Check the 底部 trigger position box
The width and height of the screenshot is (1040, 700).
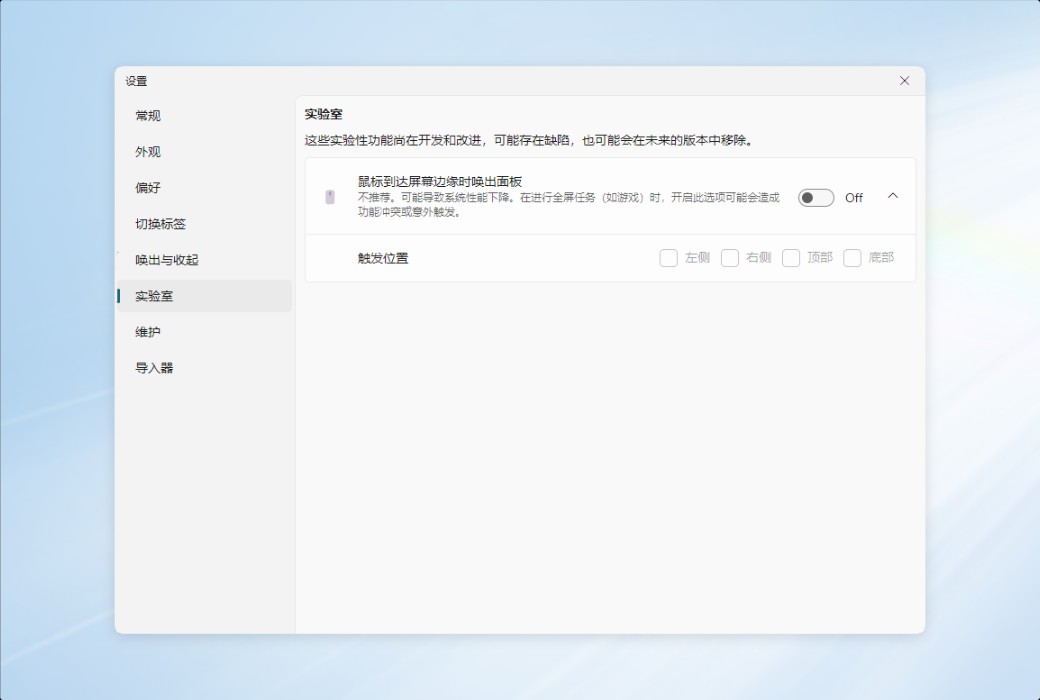click(x=852, y=257)
